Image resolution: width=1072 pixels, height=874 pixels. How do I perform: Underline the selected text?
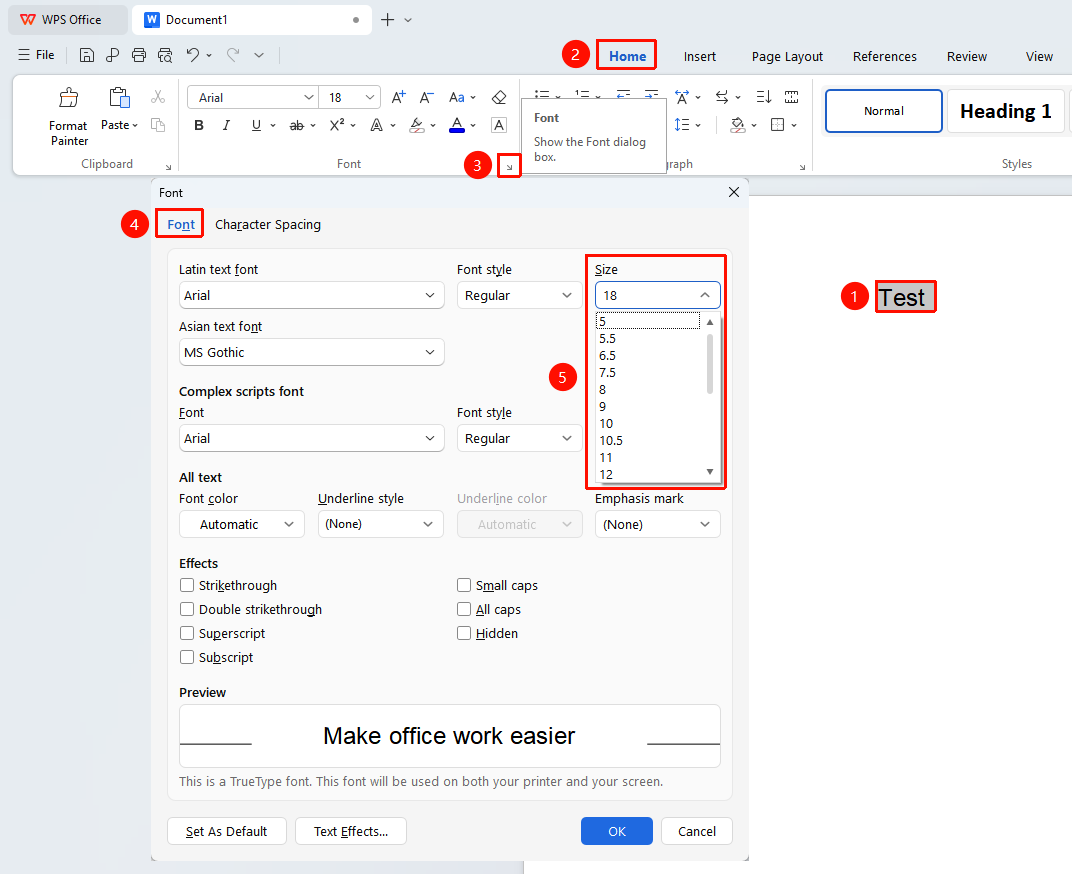tap(256, 125)
